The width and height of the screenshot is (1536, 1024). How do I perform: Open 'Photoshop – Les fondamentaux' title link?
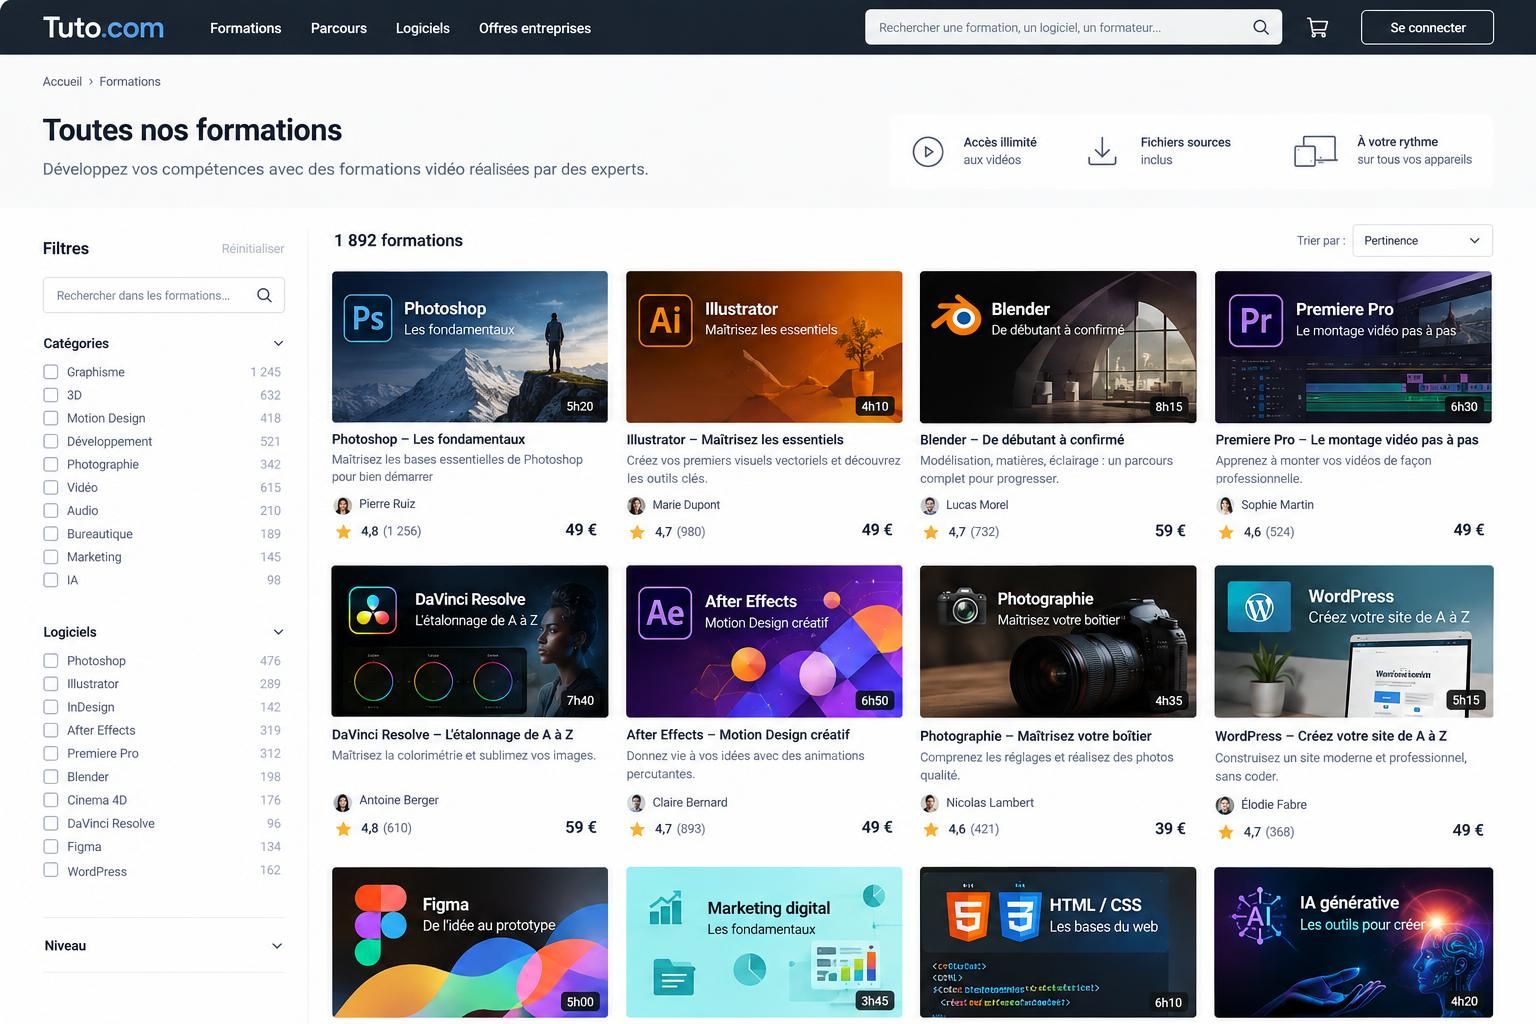point(428,439)
